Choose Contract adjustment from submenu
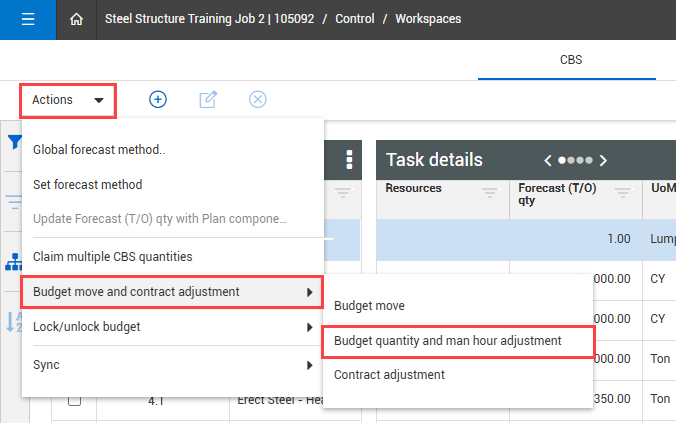676x423 pixels. click(389, 375)
